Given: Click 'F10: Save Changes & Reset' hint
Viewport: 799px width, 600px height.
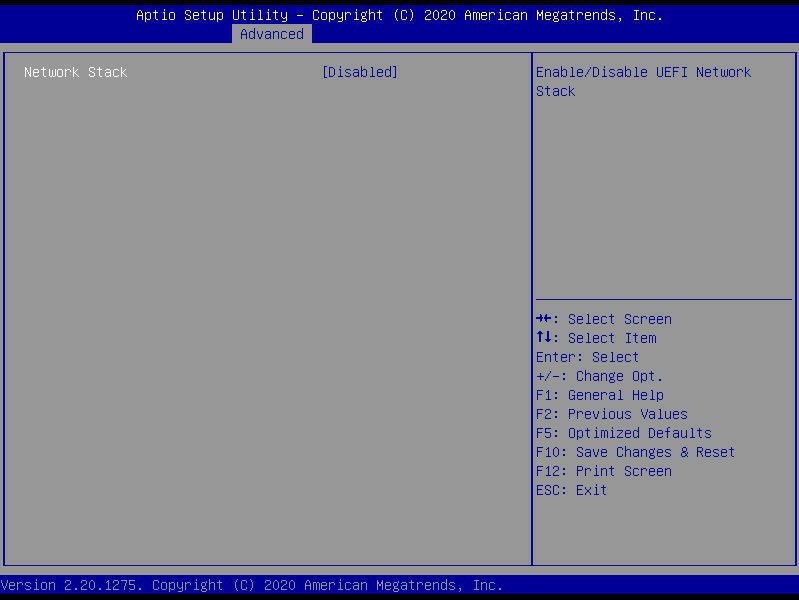Looking at the screenshot, I should coord(635,452).
